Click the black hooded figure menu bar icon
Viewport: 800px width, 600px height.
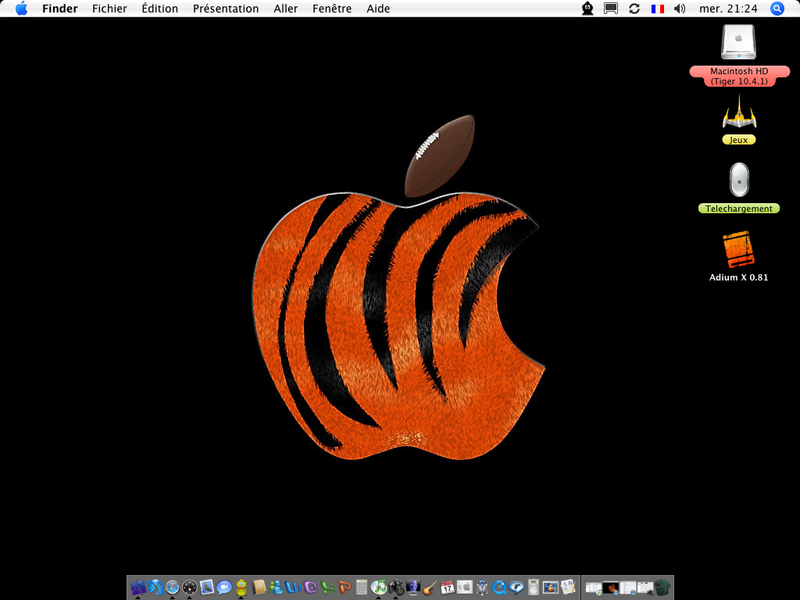click(x=588, y=9)
